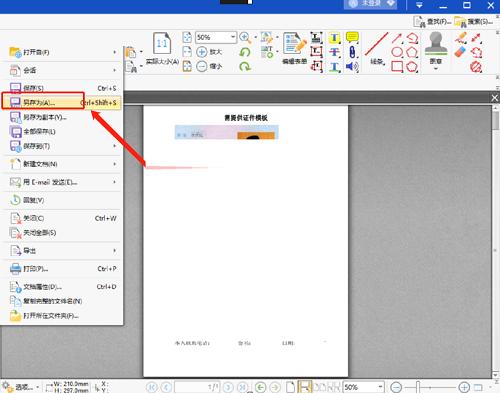
Task: Select the red Rectangle shape tool
Action: [397, 67]
